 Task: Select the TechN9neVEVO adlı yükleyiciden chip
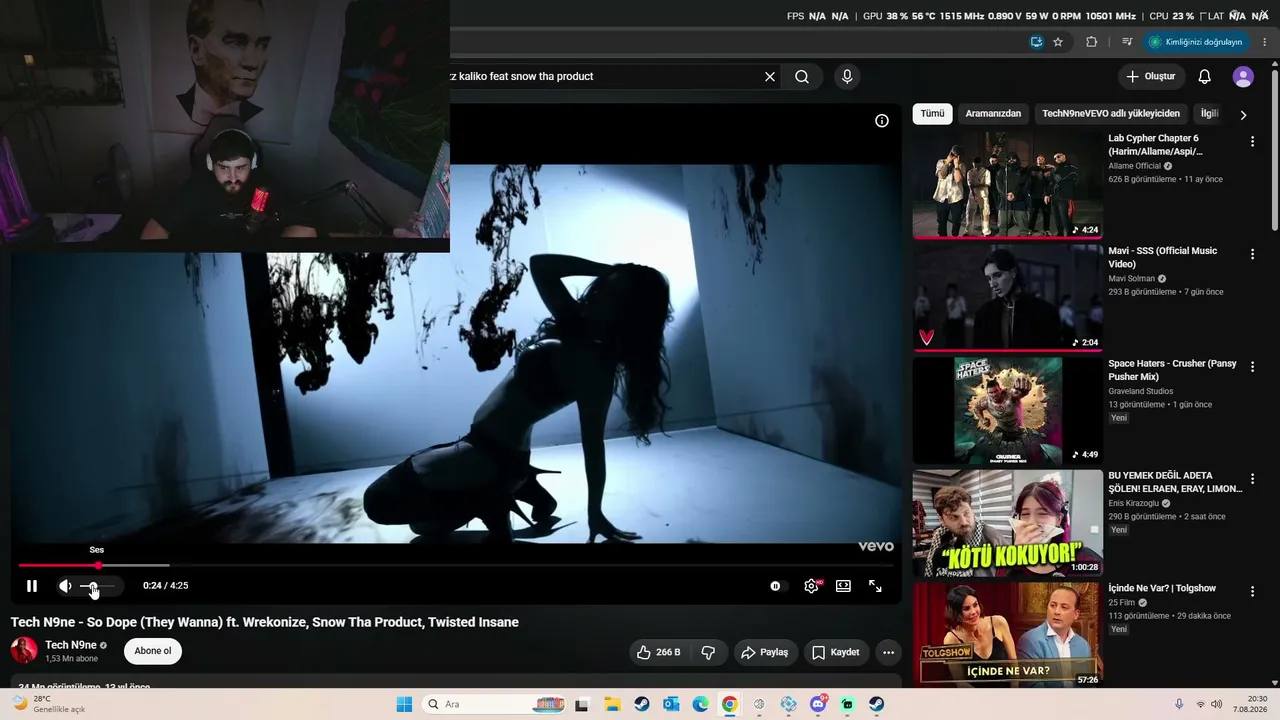point(1111,114)
